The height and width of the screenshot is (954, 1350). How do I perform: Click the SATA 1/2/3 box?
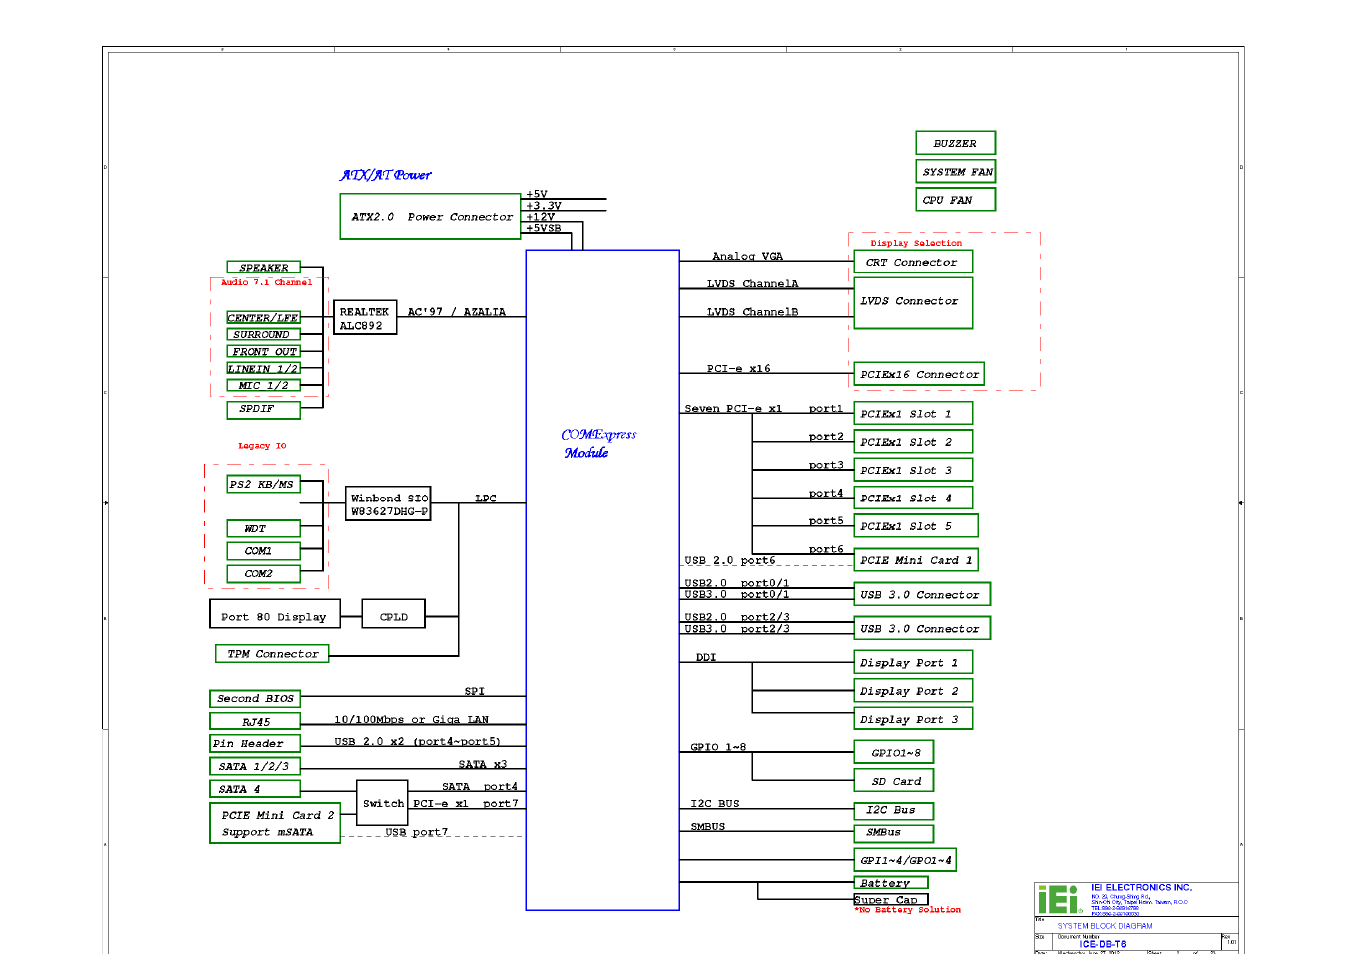coord(255,766)
